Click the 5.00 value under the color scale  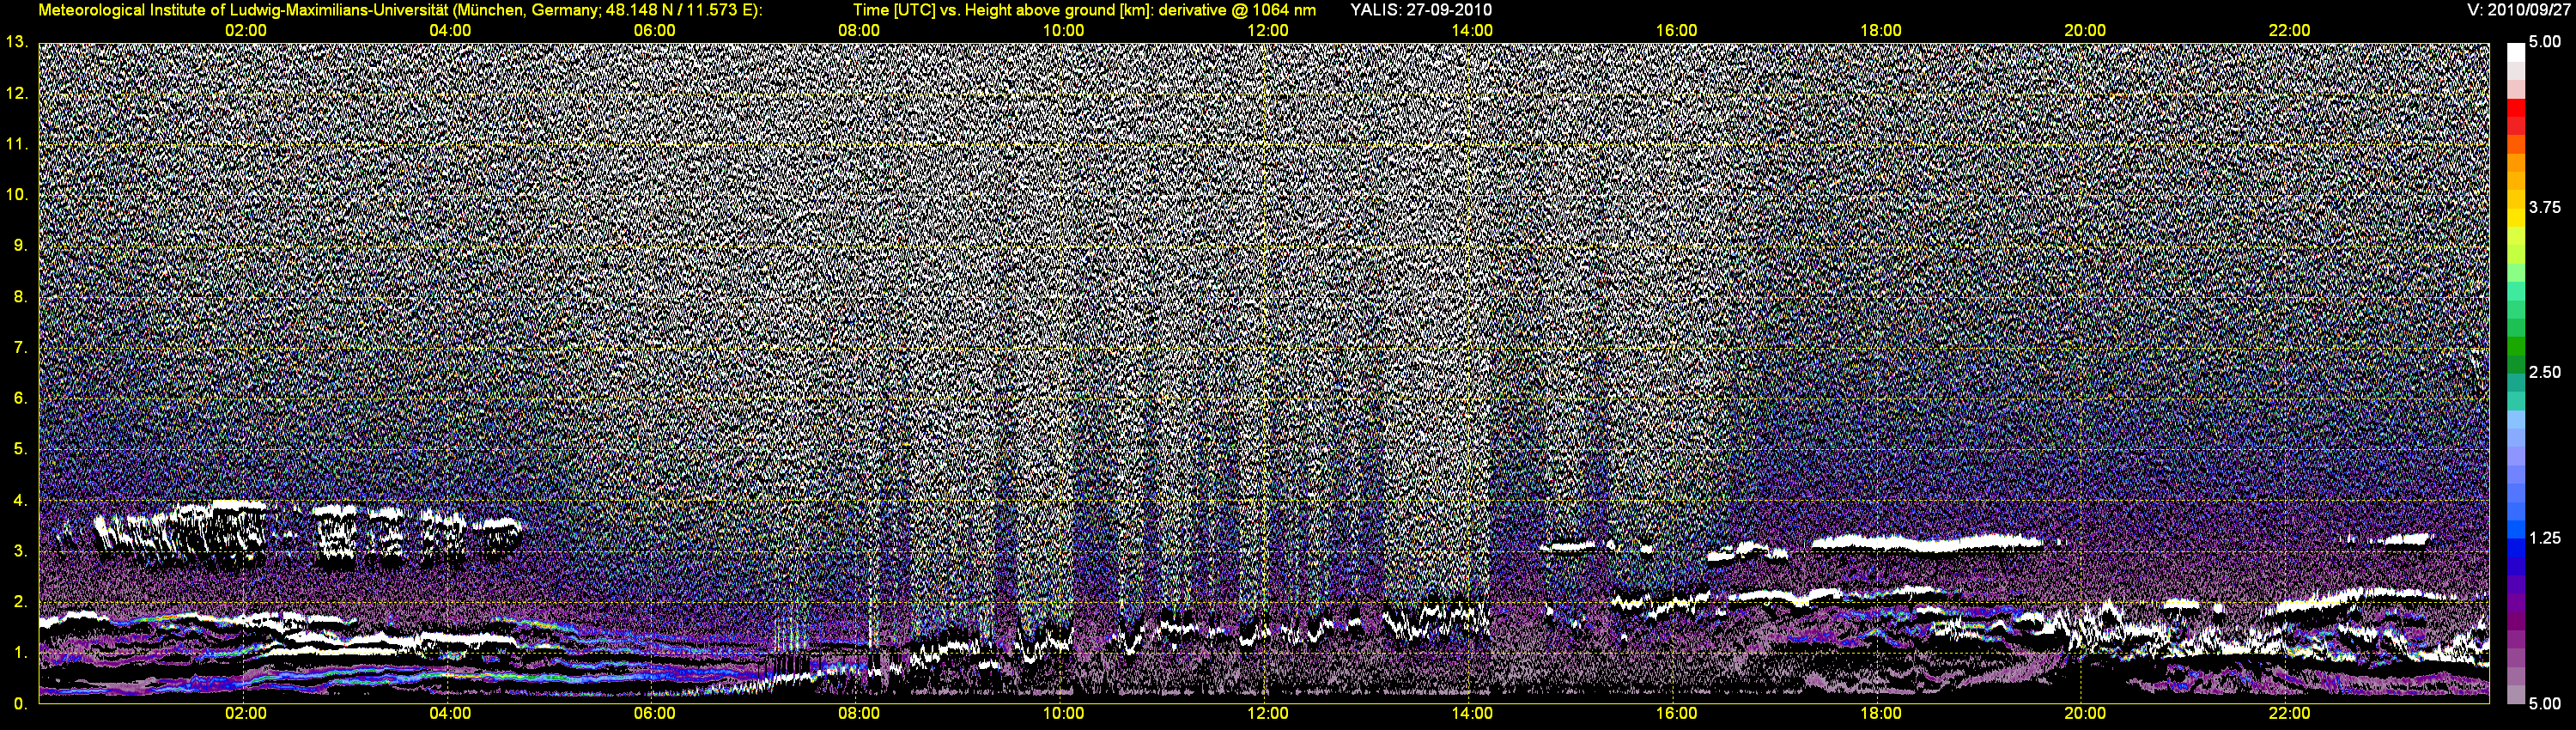[2545, 704]
